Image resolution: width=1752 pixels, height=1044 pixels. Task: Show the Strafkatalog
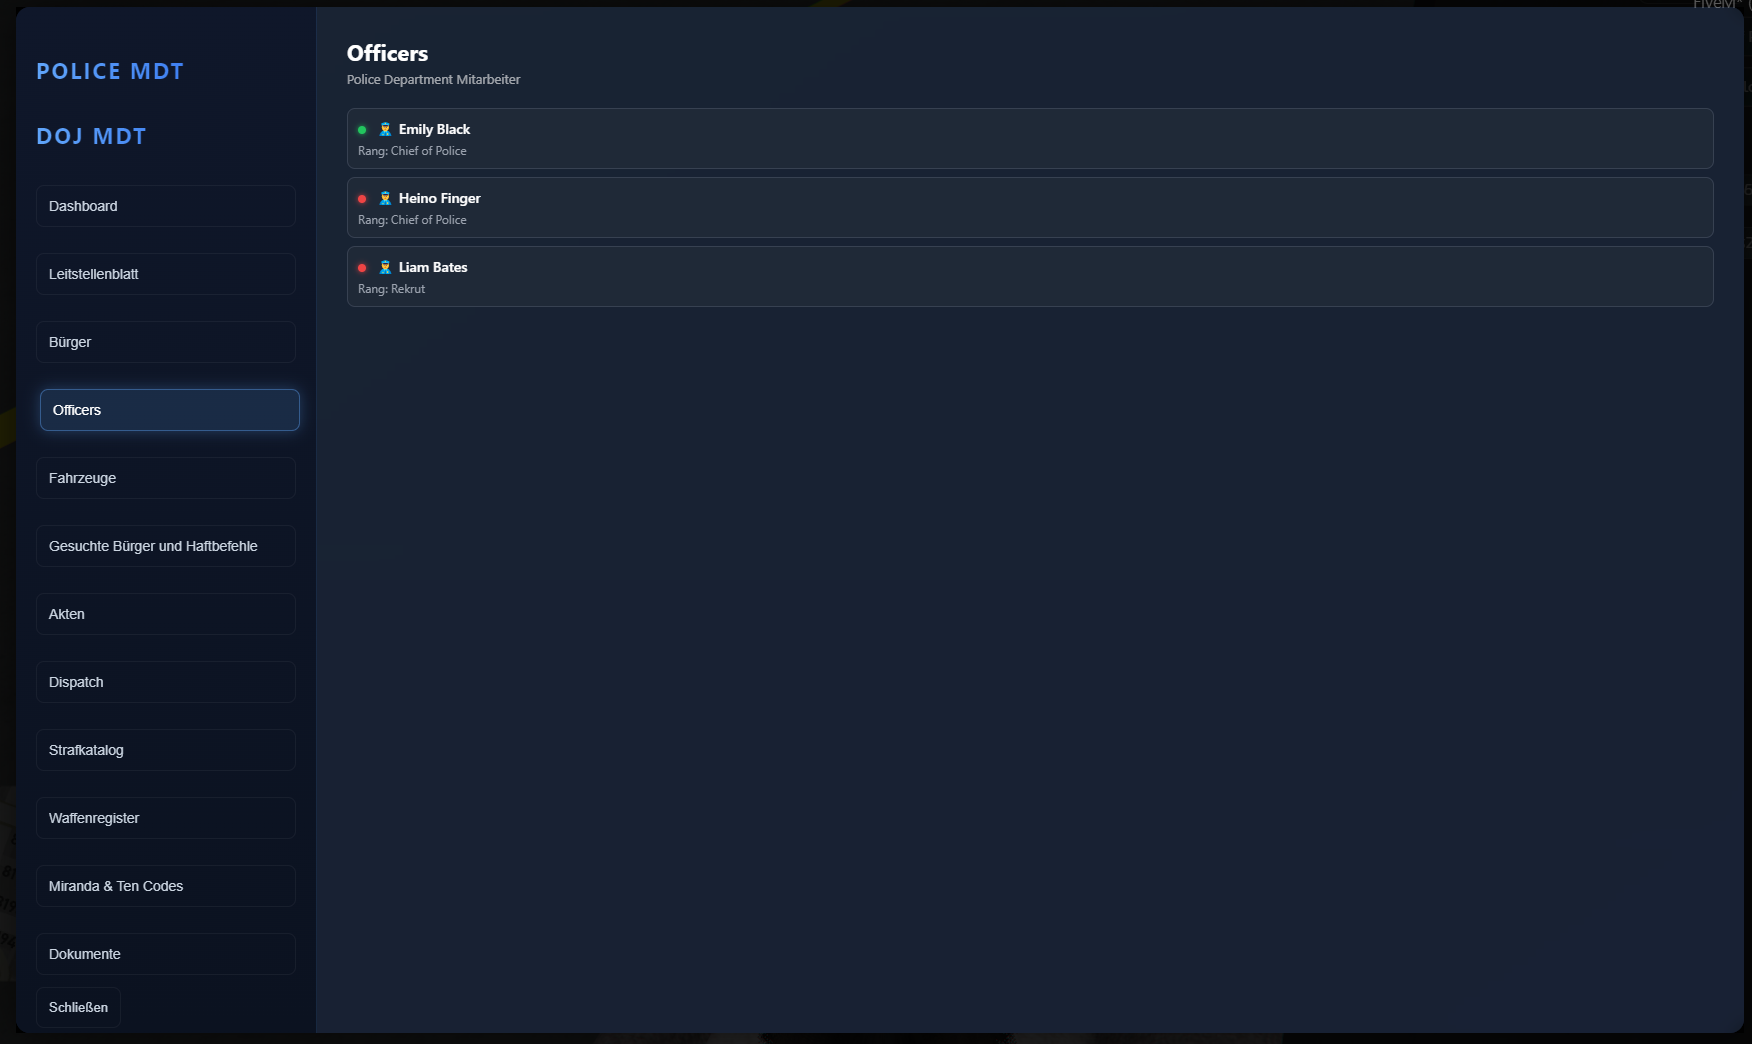(166, 750)
